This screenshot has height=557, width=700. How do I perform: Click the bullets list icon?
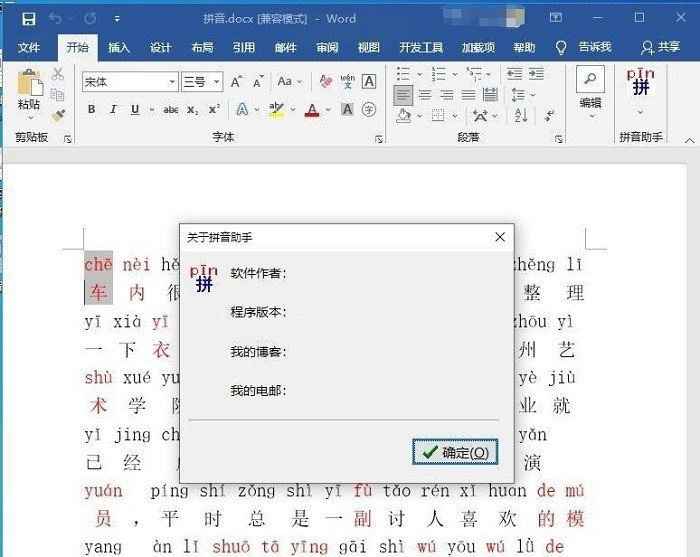pos(403,74)
